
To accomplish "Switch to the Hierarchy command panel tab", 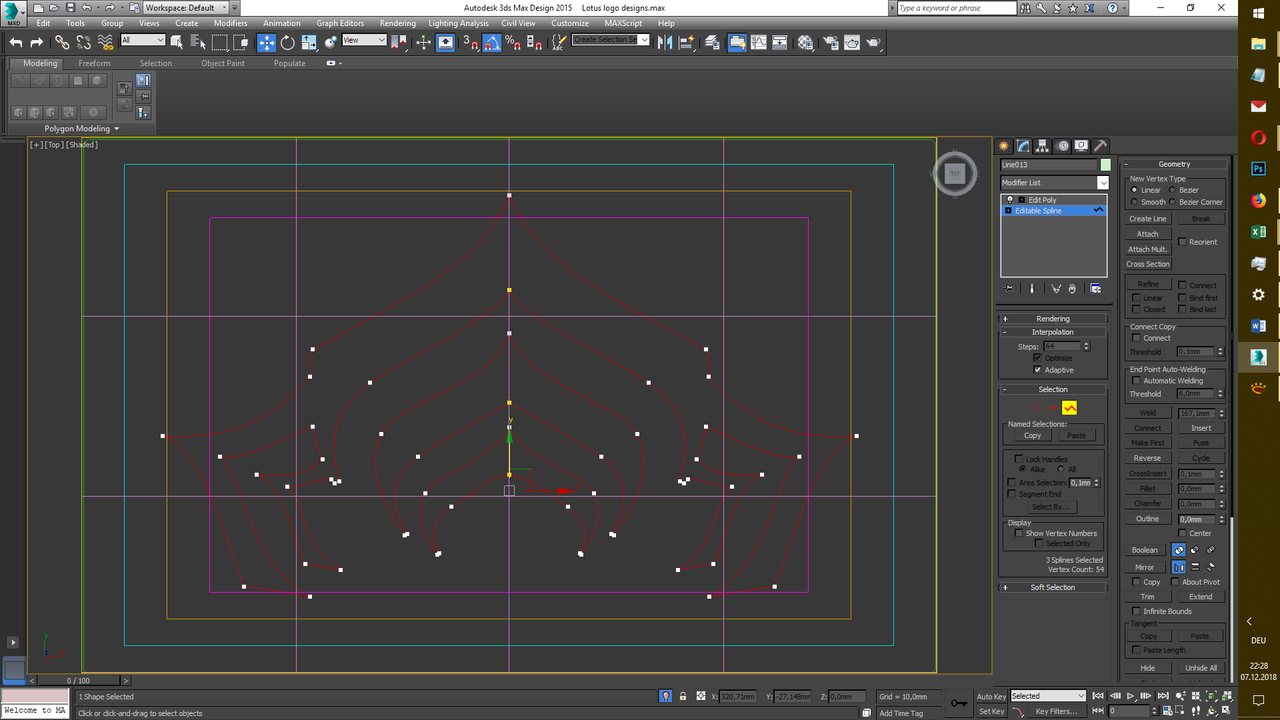I will 1043,145.
